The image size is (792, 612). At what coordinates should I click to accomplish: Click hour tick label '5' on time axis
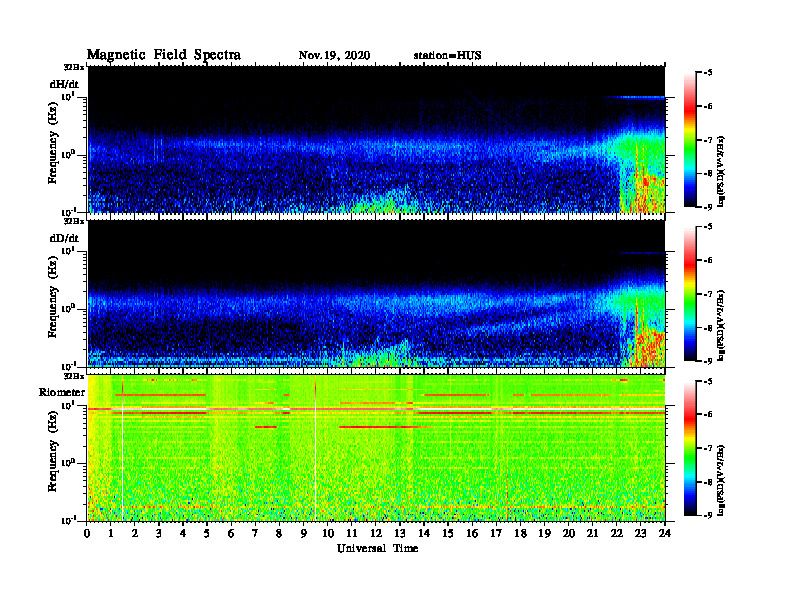(x=207, y=534)
